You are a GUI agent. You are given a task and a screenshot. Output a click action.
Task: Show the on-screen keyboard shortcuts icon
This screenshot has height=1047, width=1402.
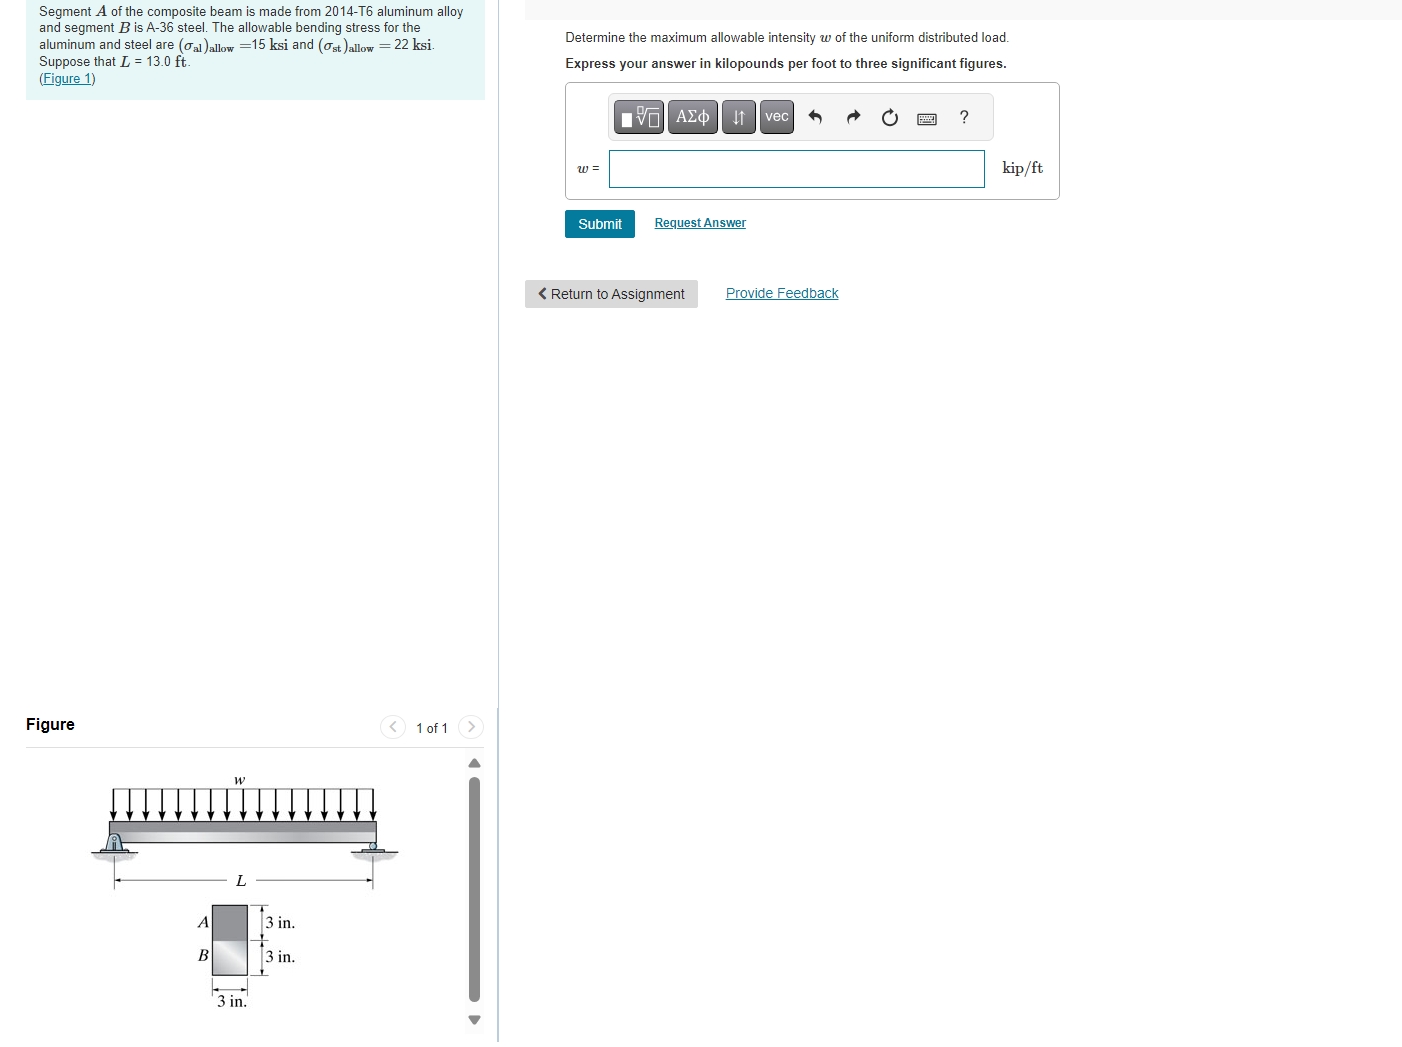click(x=927, y=117)
